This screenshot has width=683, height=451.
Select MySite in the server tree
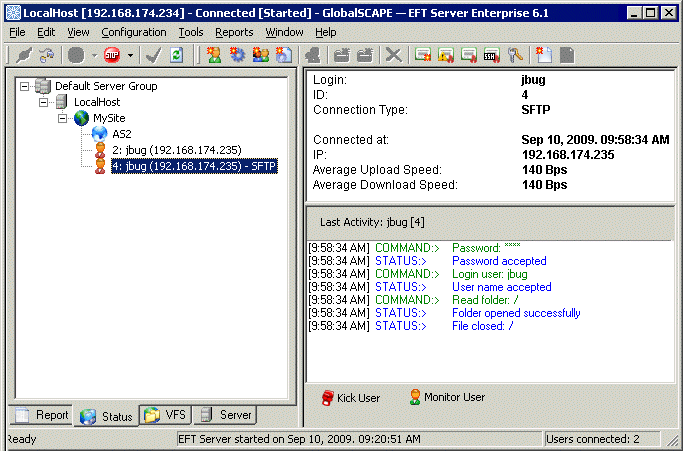click(109, 118)
